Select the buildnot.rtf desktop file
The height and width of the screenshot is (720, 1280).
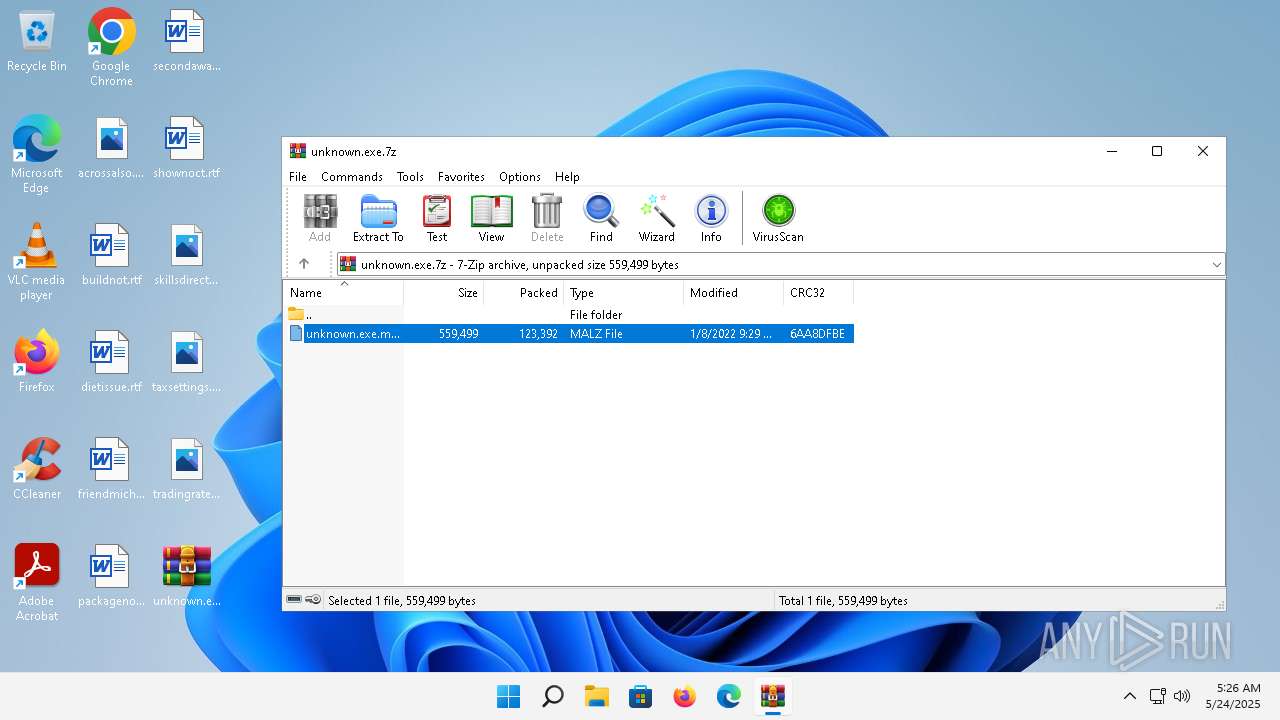[x=111, y=255]
